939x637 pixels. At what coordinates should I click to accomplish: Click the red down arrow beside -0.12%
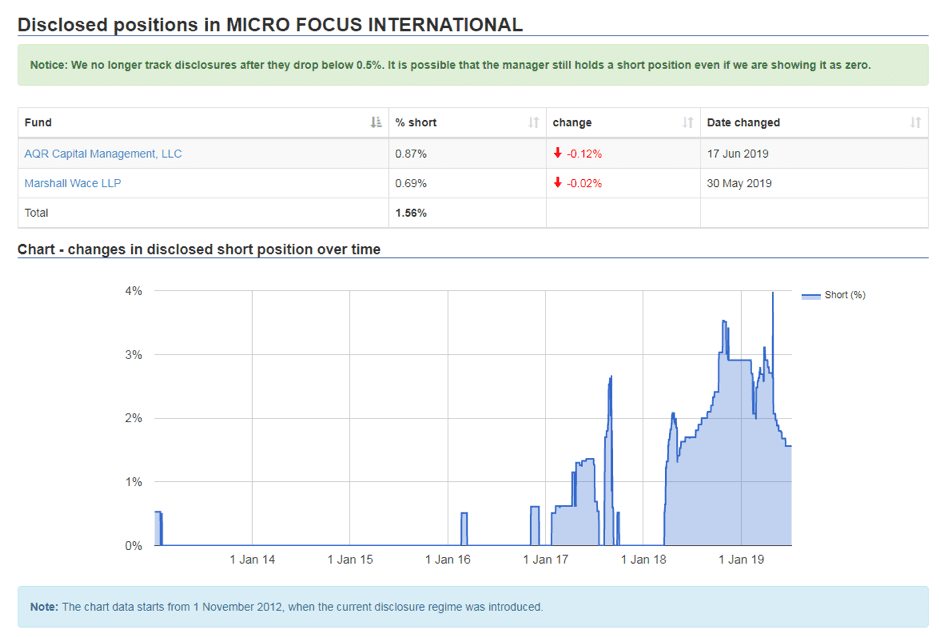(558, 153)
